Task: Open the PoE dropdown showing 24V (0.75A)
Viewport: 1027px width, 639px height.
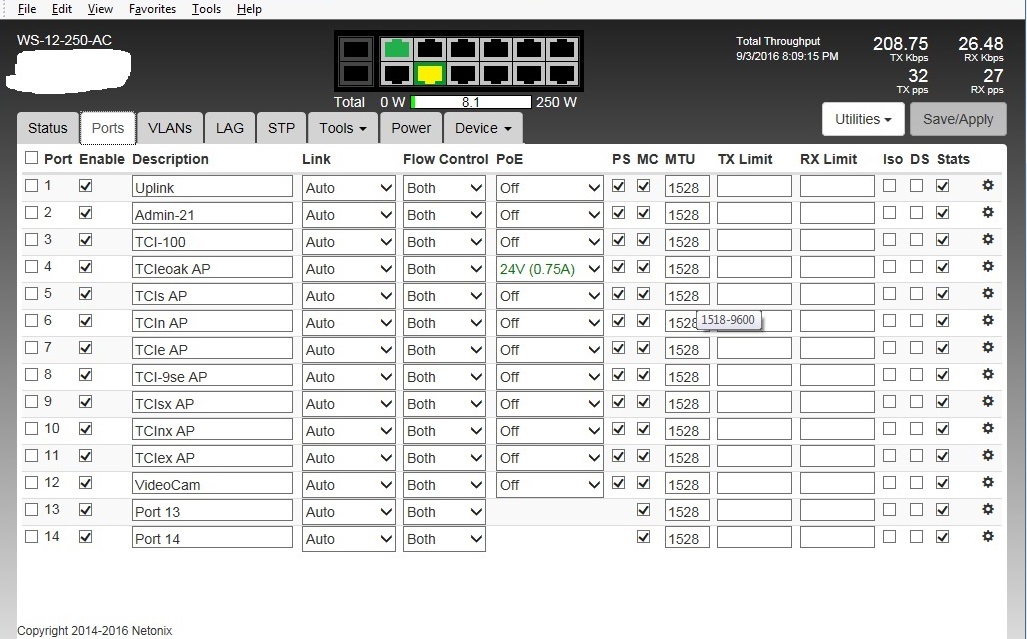Action: coord(550,269)
